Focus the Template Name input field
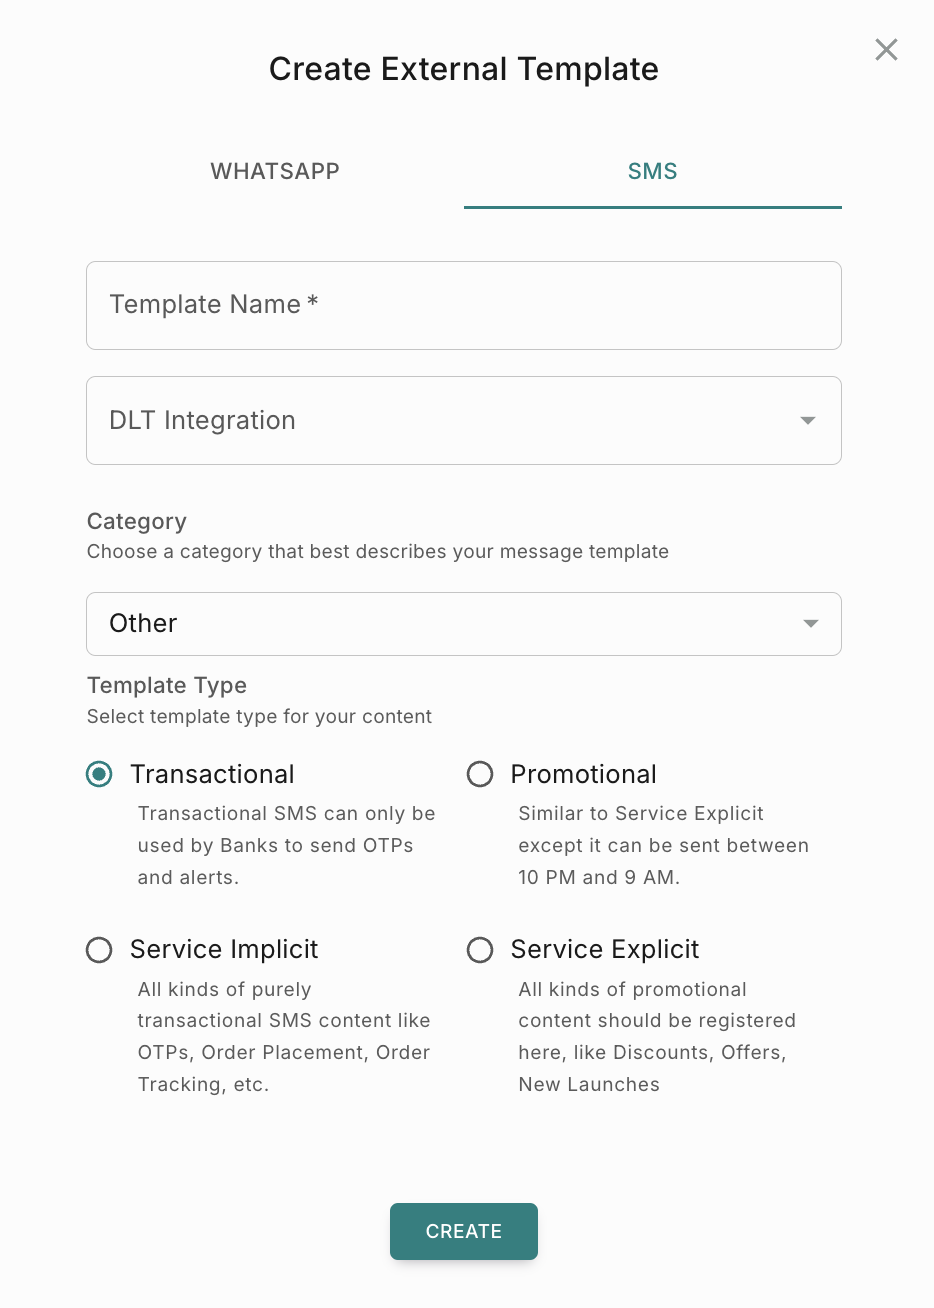Image resolution: width=934 pixels, height=1308 pixels. point(463,305)
